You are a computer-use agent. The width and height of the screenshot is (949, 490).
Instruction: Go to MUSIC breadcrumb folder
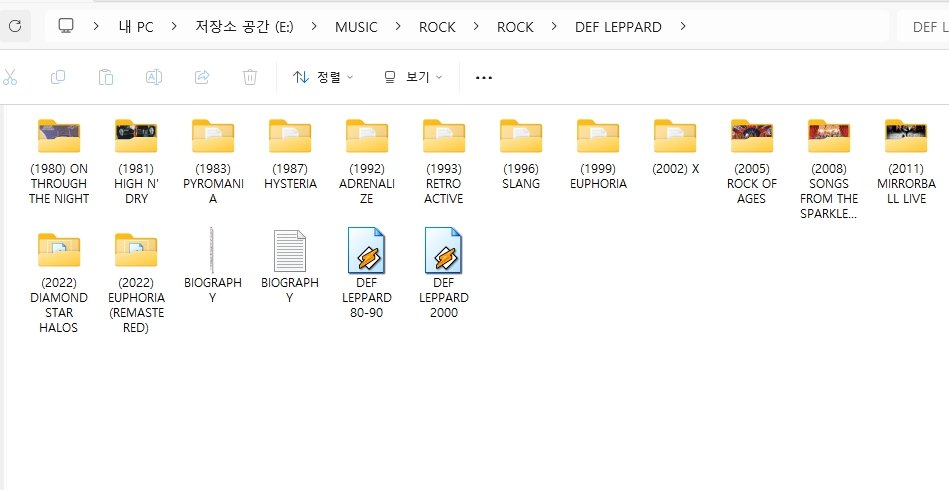(x=356, y=27)
